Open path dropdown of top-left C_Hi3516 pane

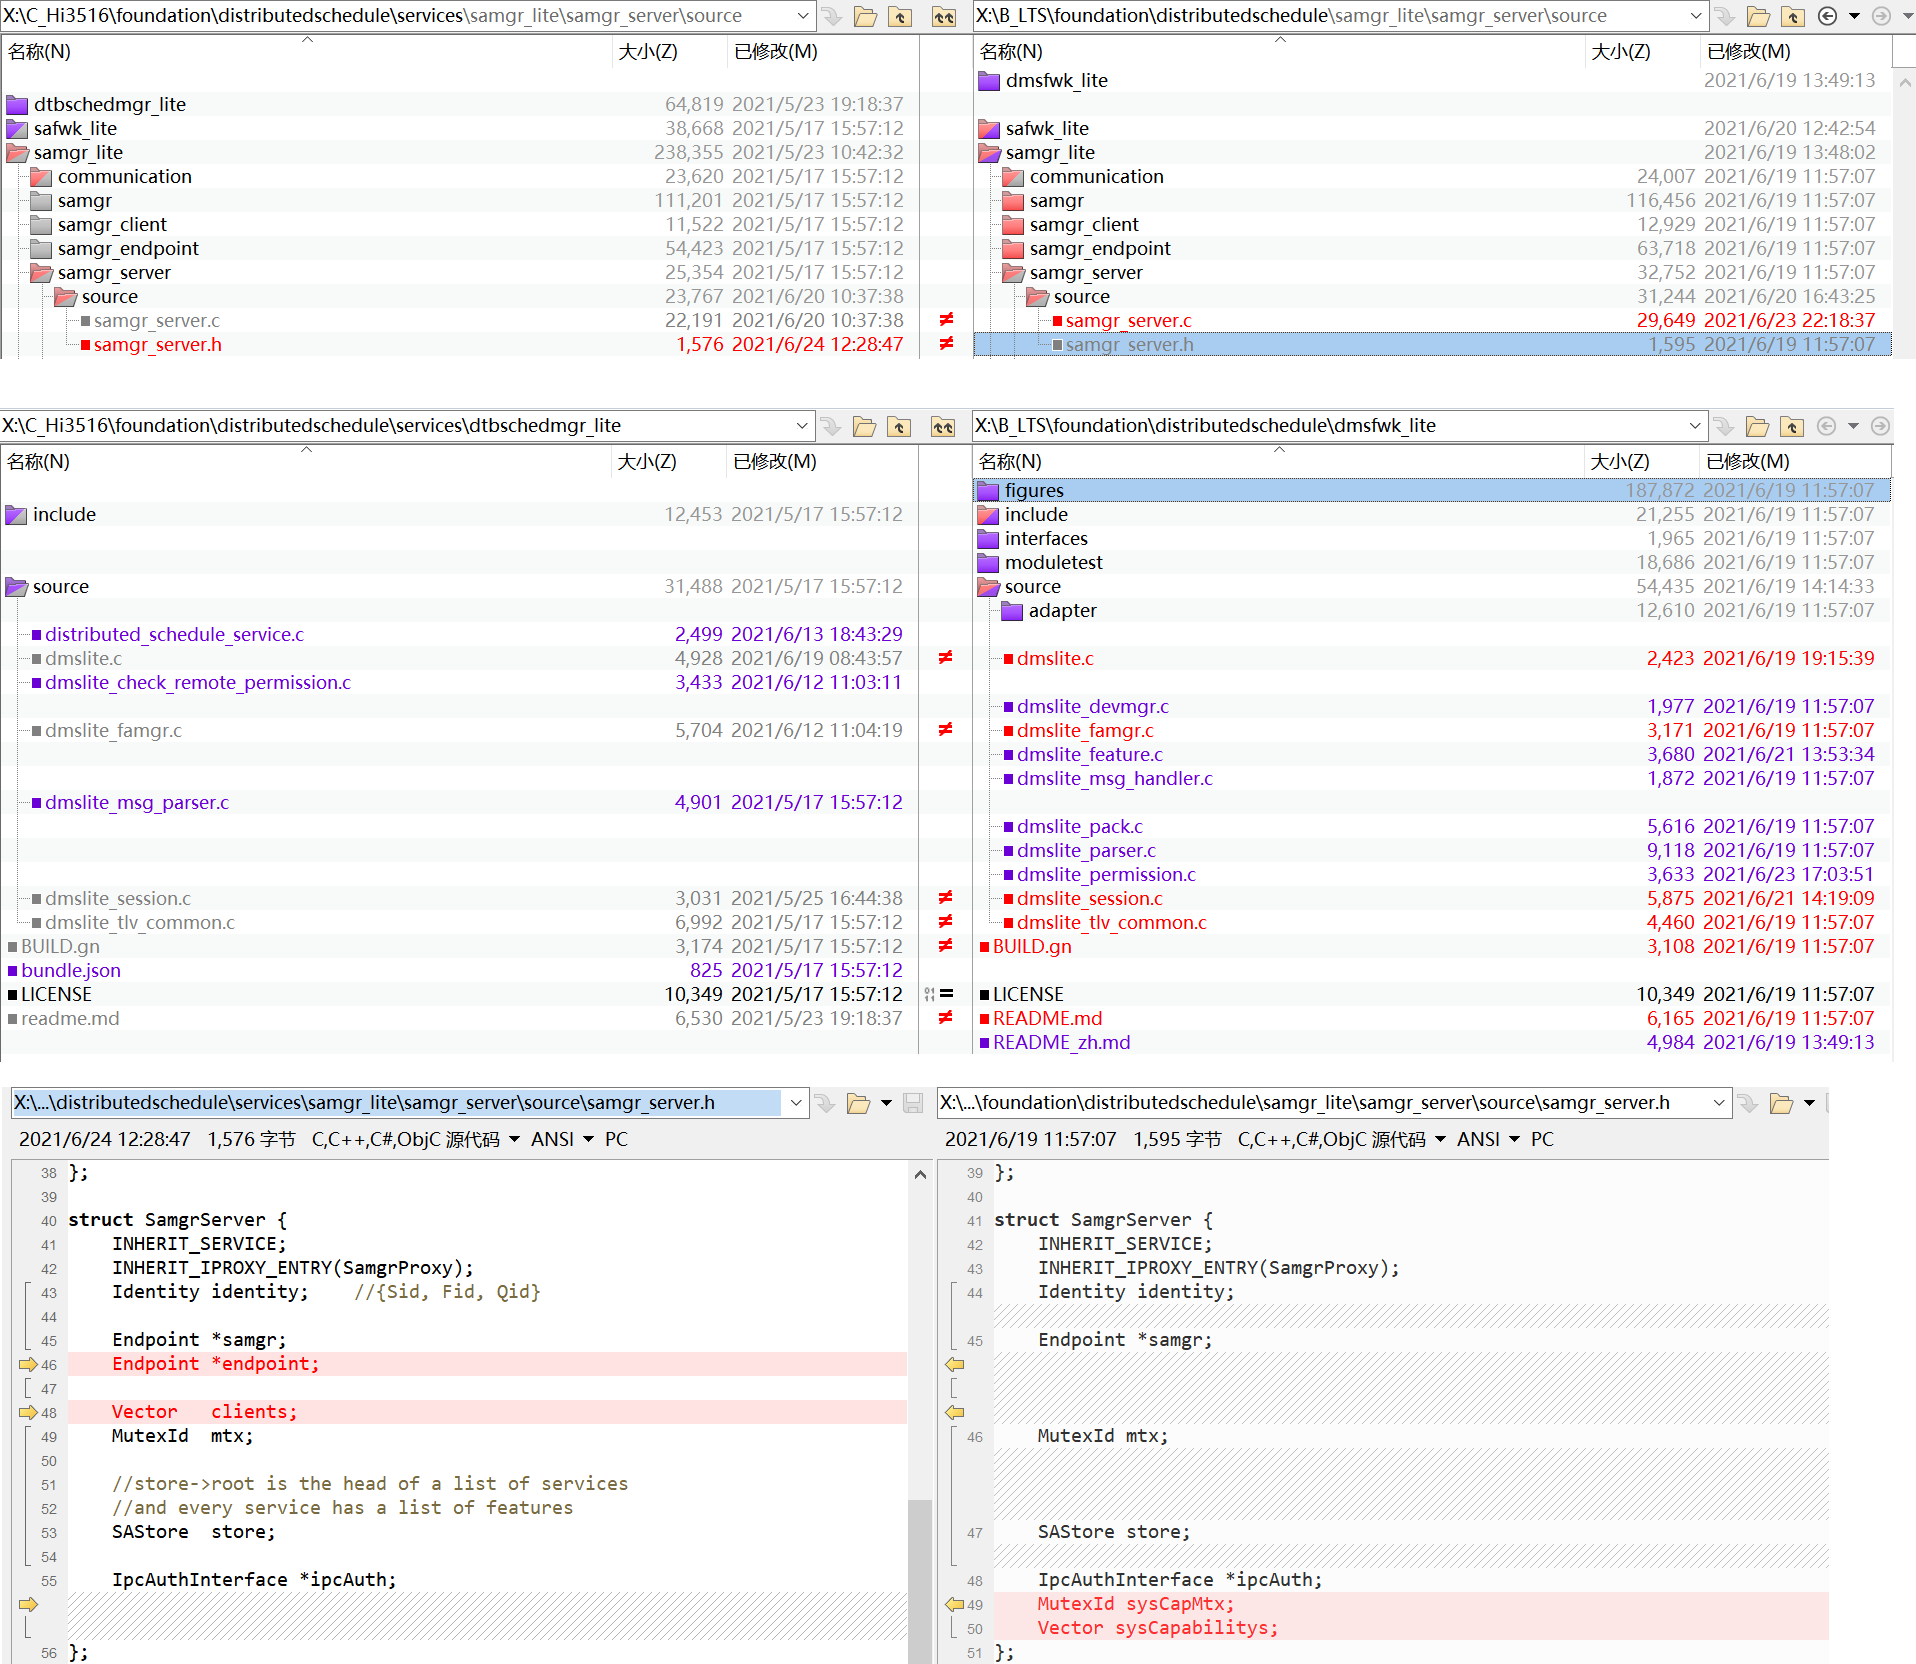(802, 16)
